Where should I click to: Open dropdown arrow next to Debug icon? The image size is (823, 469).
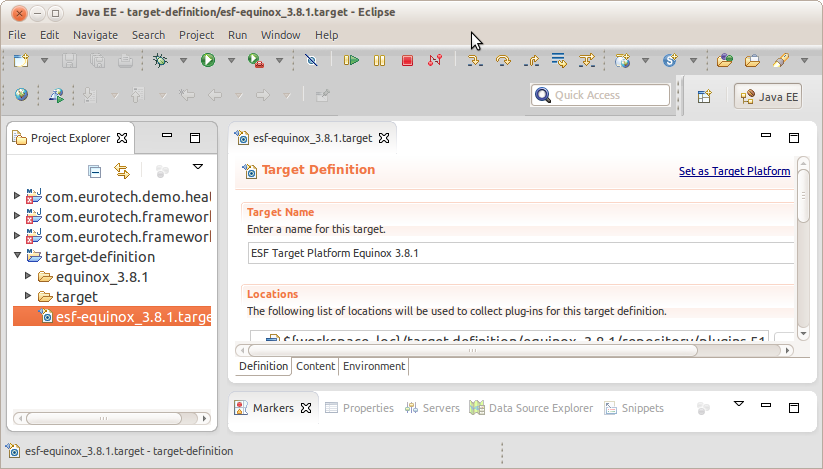tap(183, 61)
